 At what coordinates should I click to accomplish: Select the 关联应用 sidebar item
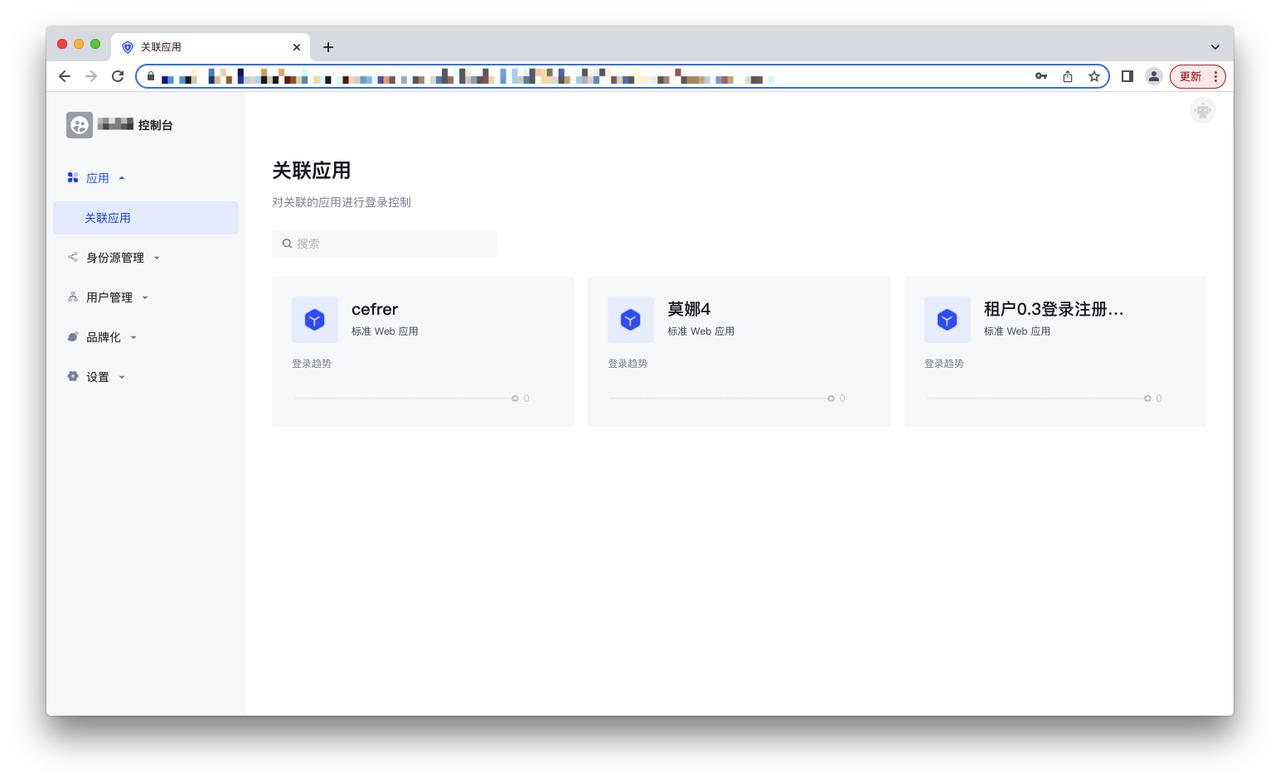tap(108, 218)
